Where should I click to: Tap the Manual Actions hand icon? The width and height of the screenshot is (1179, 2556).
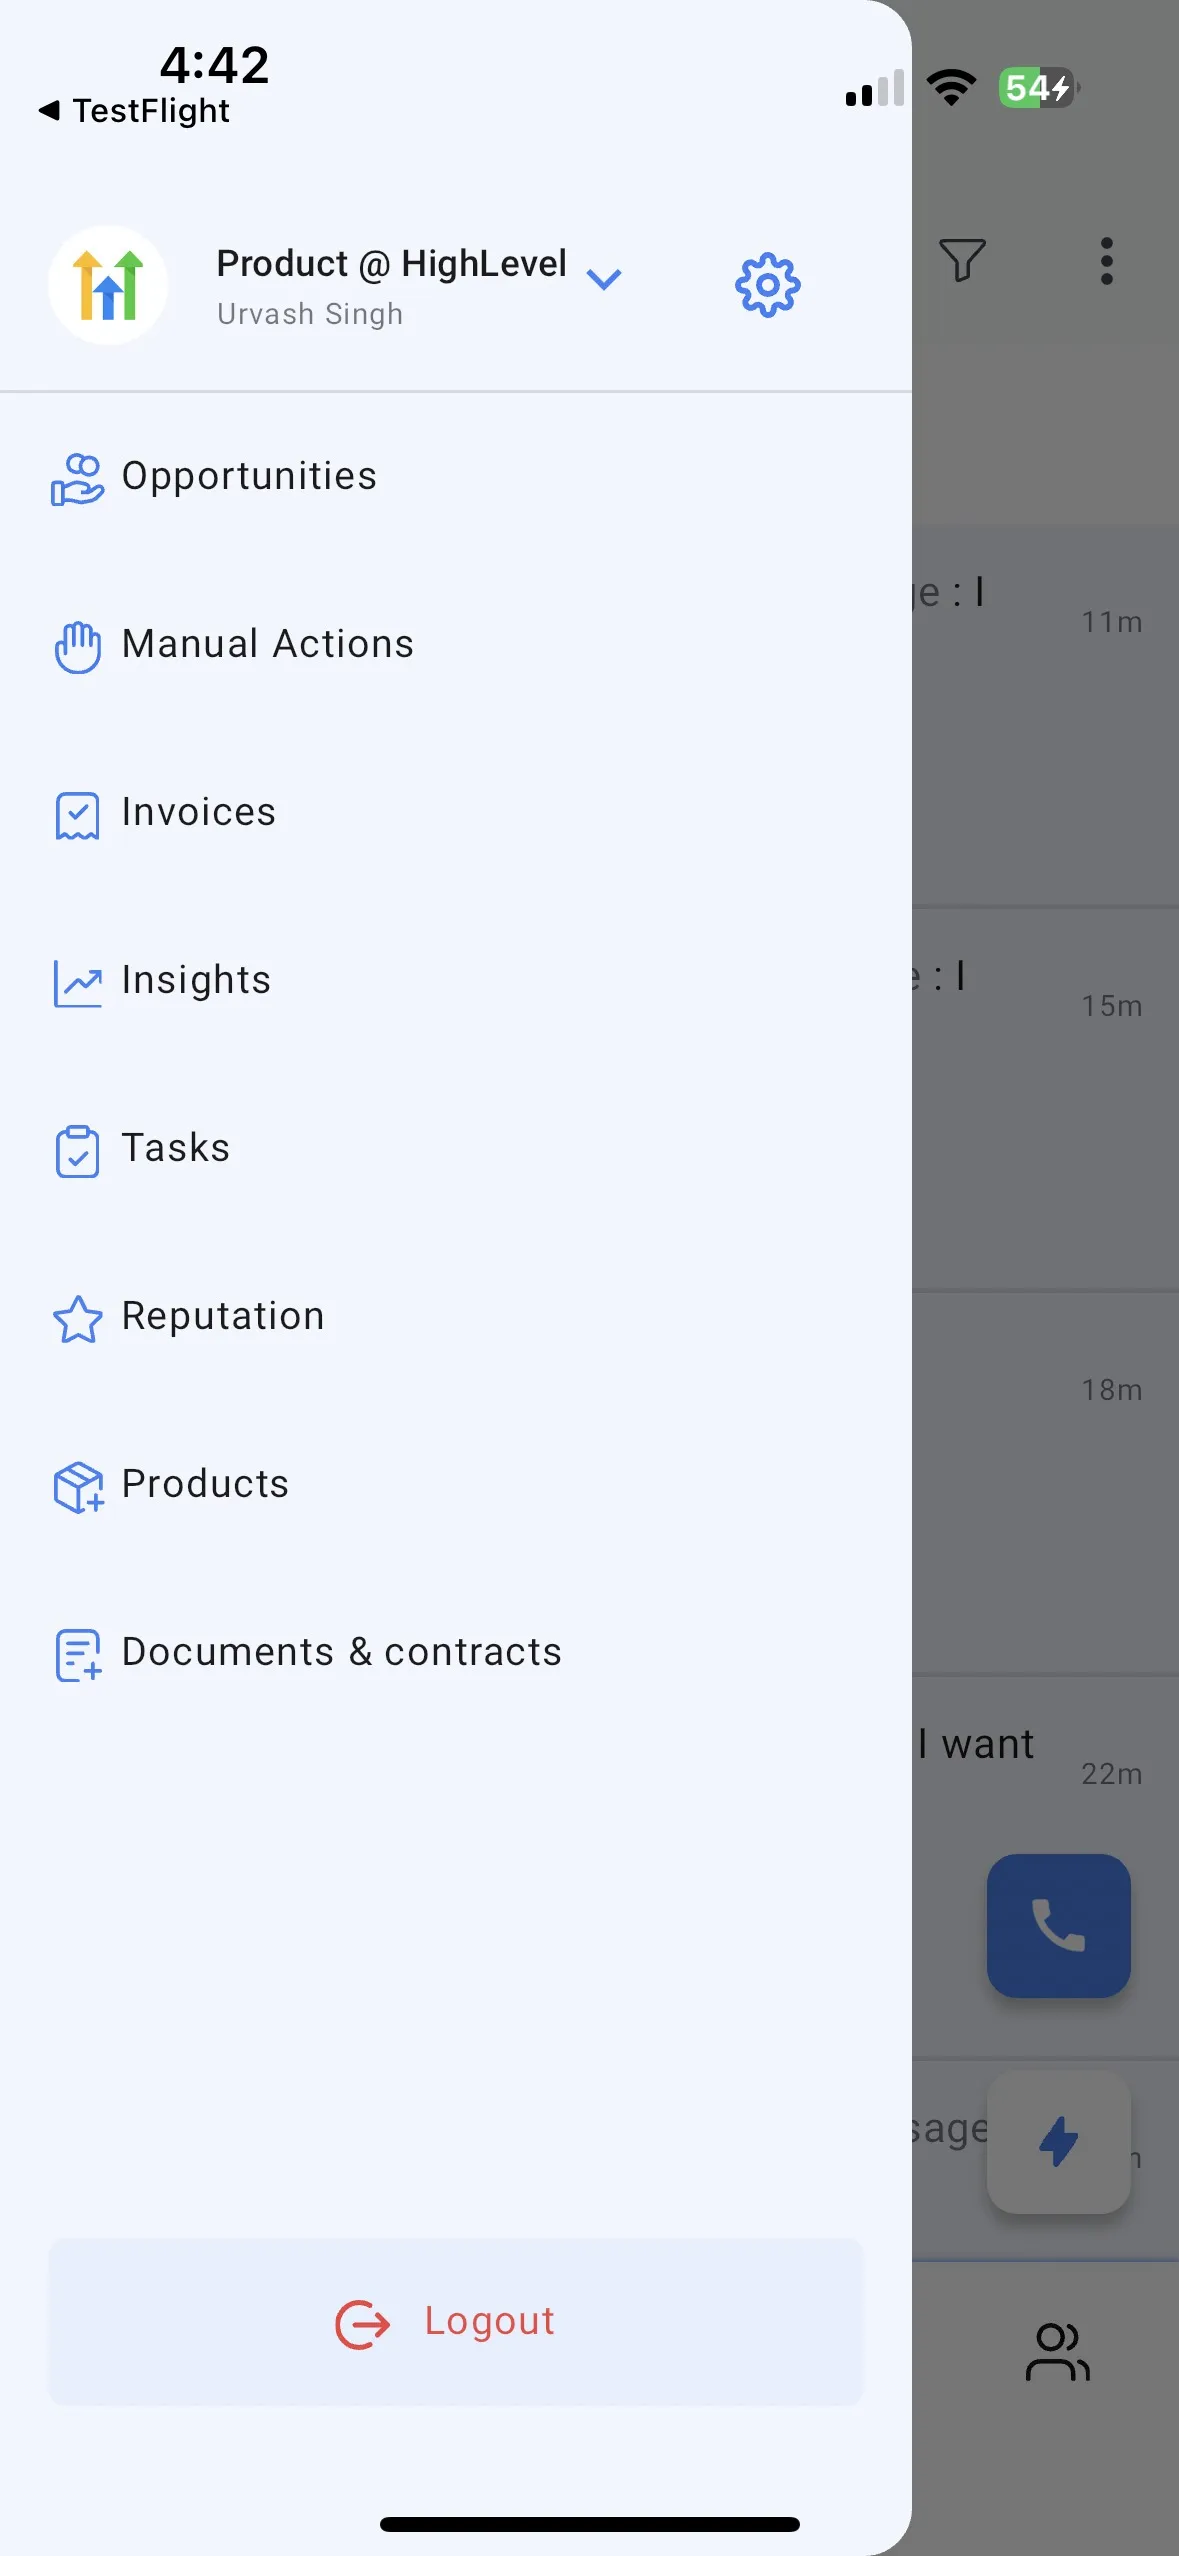(78, 647)
